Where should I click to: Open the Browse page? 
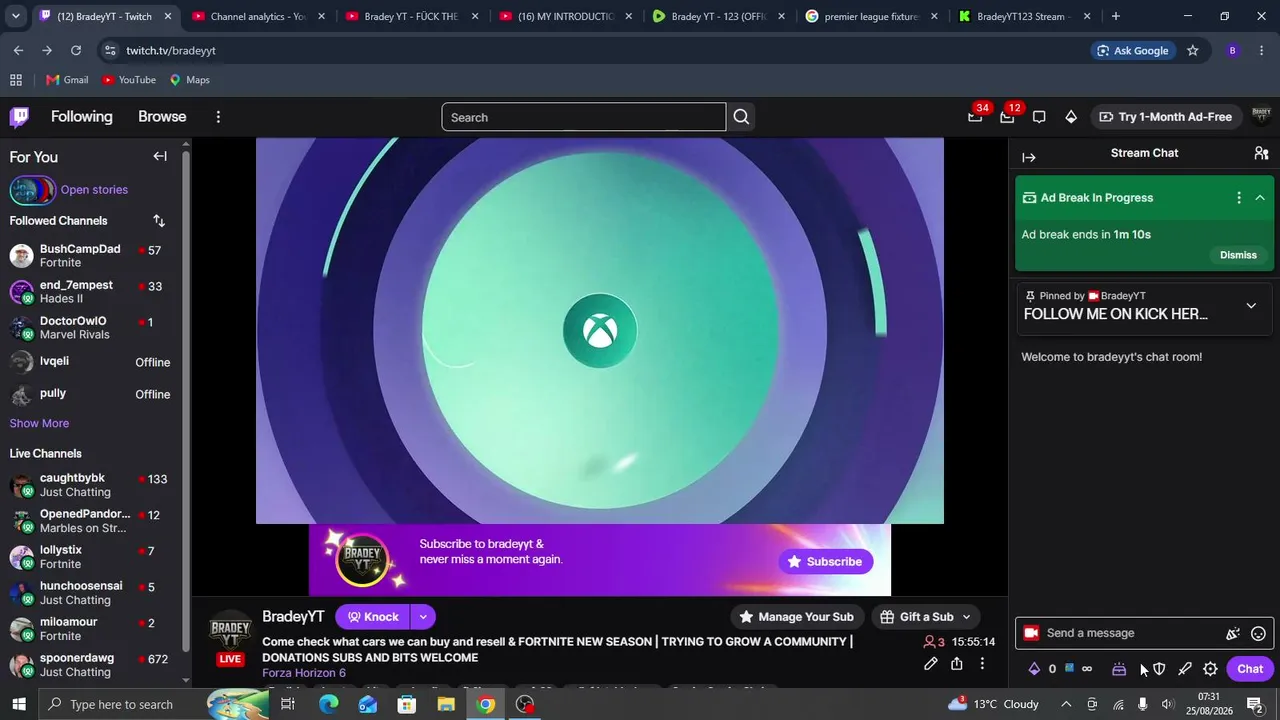pos(162,117)
